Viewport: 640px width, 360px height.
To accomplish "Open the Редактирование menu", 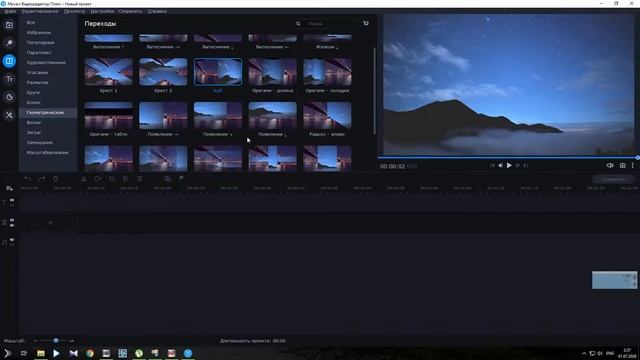I will (40, 11).
